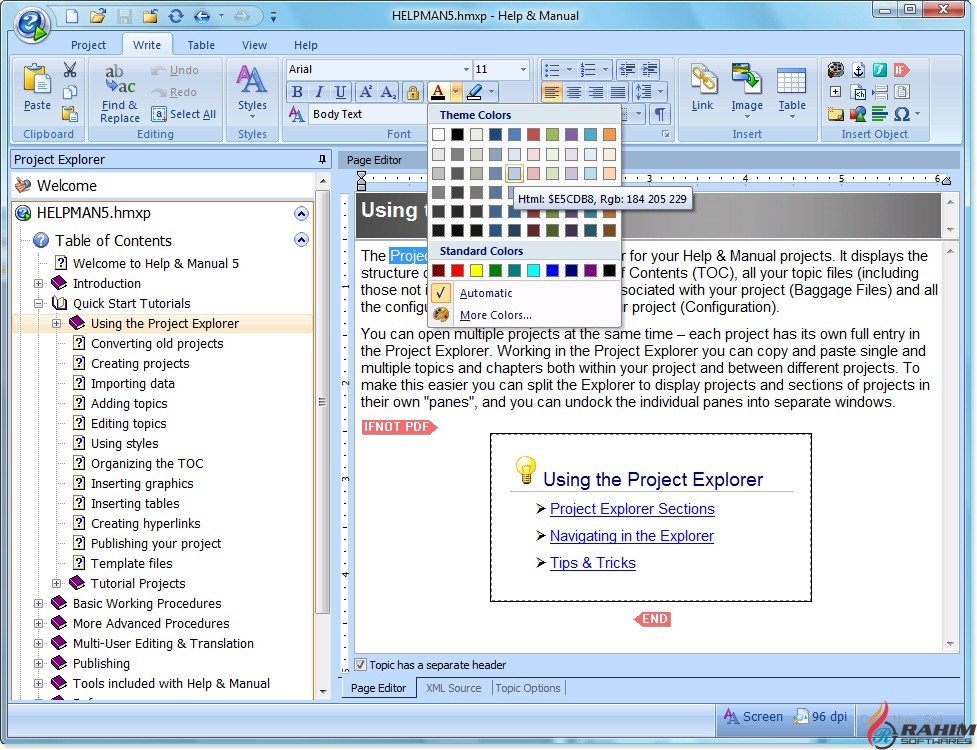Insert a movie with film reel icon
Screen dimensions: 977x750
836,70
